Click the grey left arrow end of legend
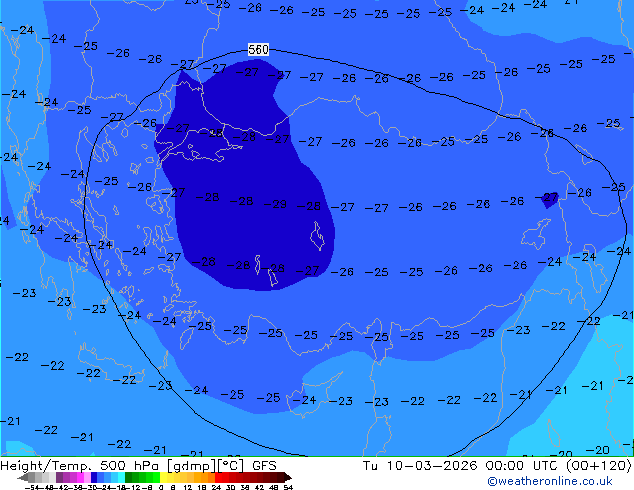The height and width of the screenshot is (490, 634). tap(23, 477)
